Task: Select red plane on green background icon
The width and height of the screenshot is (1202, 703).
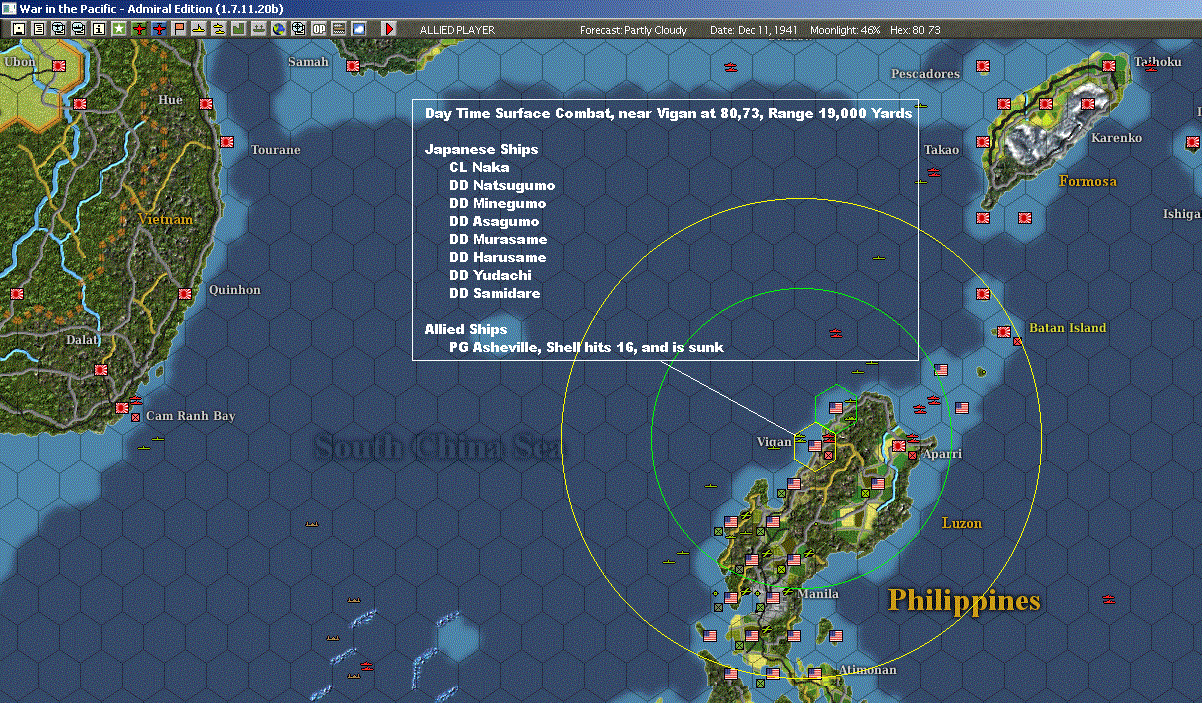Action: pos(138,29)
